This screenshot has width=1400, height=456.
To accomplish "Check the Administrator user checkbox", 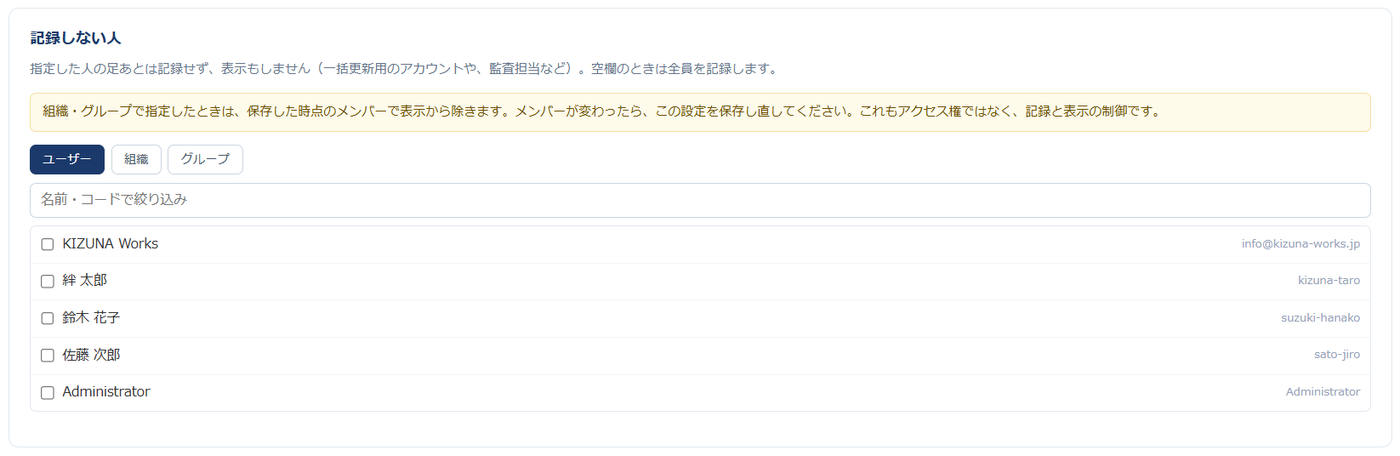I will pyautogui.click(x=47, y=392).
